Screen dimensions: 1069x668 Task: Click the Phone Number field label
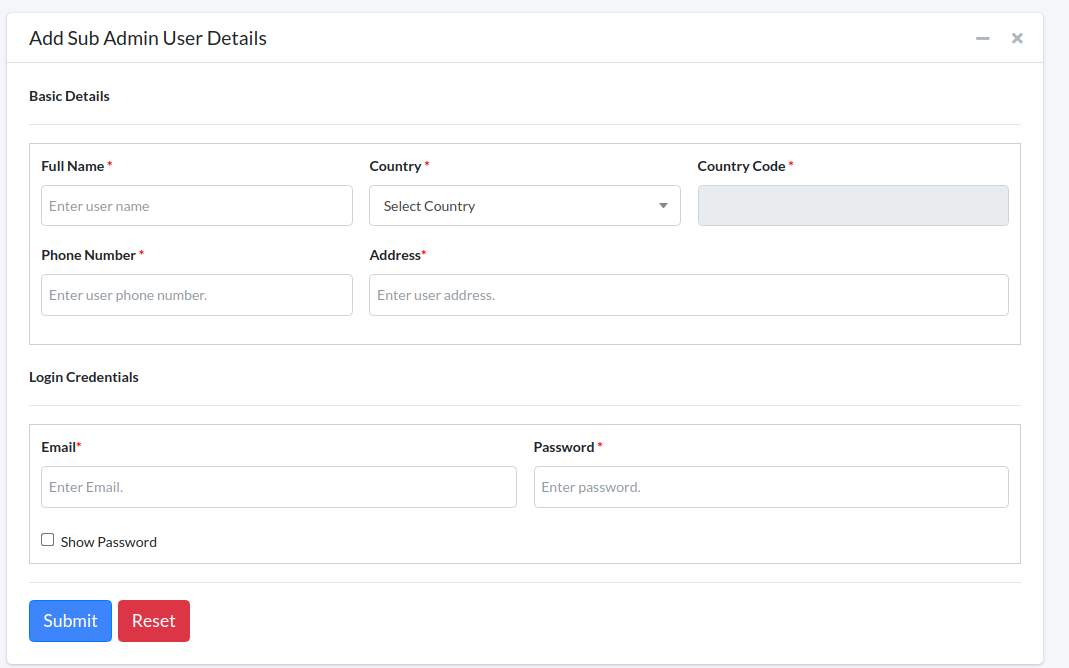(x=88, y=255)
